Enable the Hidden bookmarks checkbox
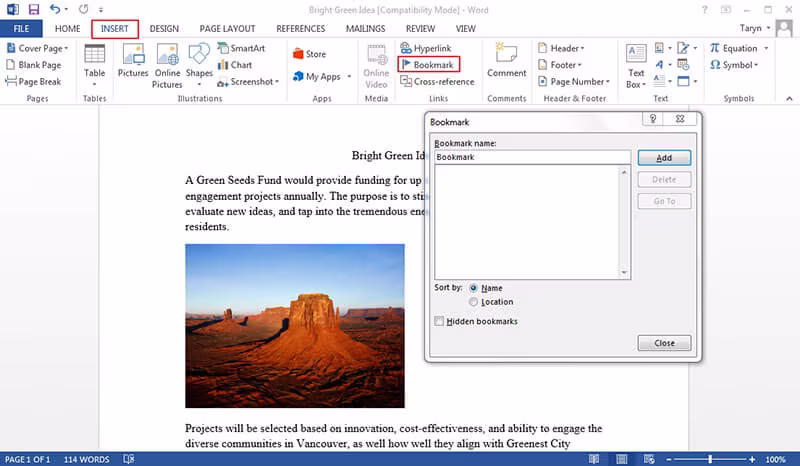Image resolution: width=800 pixels, height=466 pixels. 439,321
